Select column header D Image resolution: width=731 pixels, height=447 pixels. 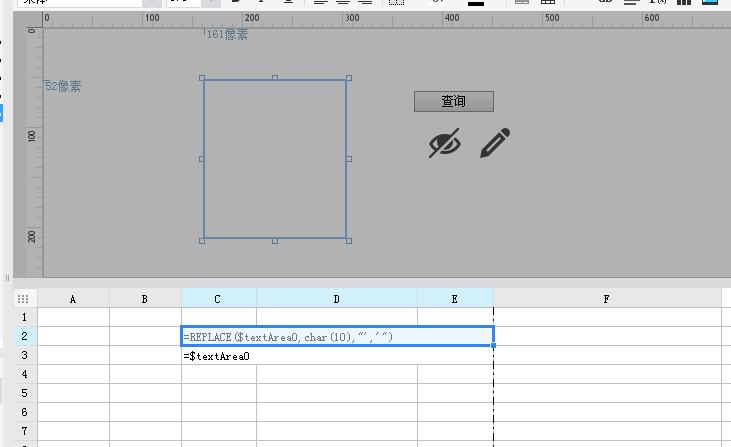[337, 299]
